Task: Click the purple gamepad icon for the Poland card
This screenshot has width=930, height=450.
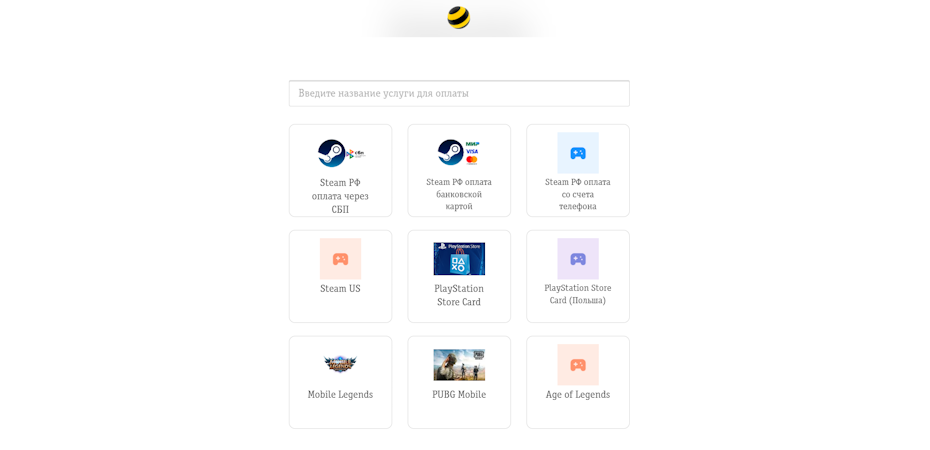Action: point(578,258)
